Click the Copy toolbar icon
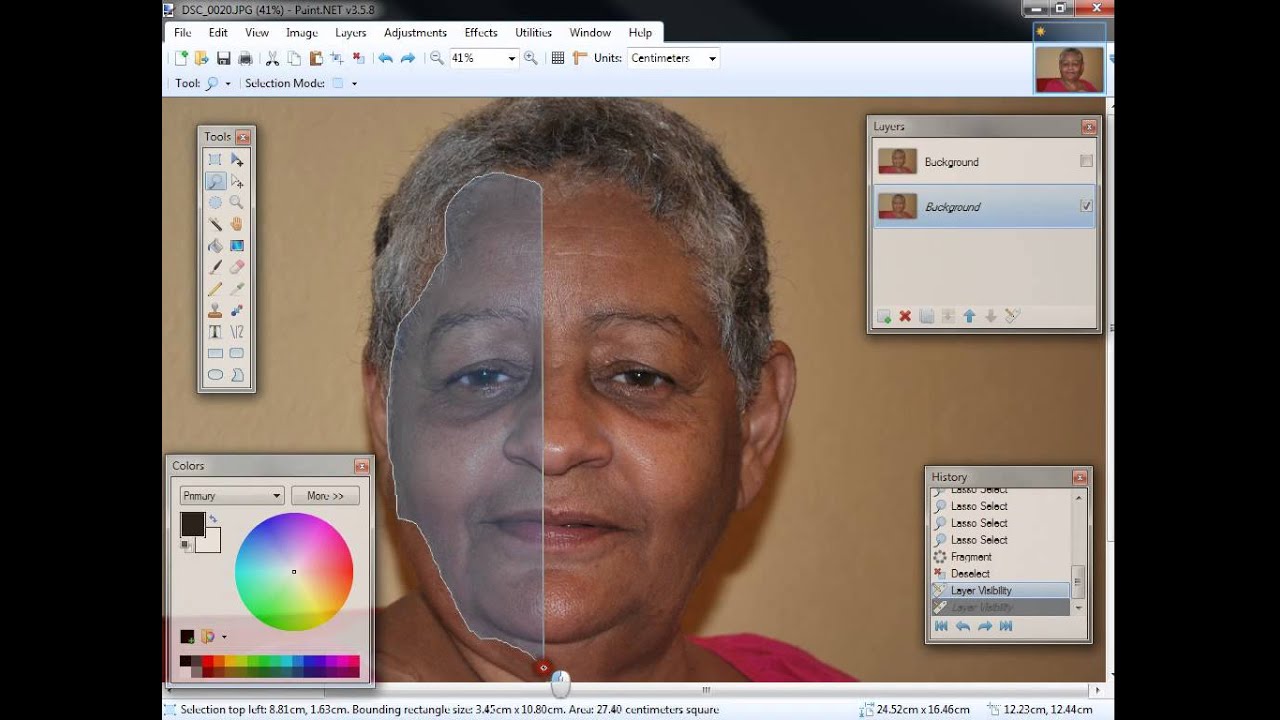The height and width of the screenshot is (720, 1280). coord(294,58)
